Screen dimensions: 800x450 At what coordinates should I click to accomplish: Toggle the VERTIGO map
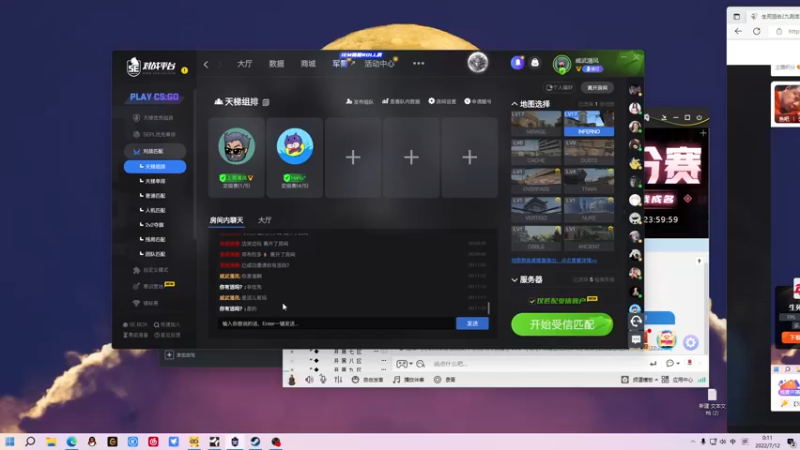tap(536, 210)
